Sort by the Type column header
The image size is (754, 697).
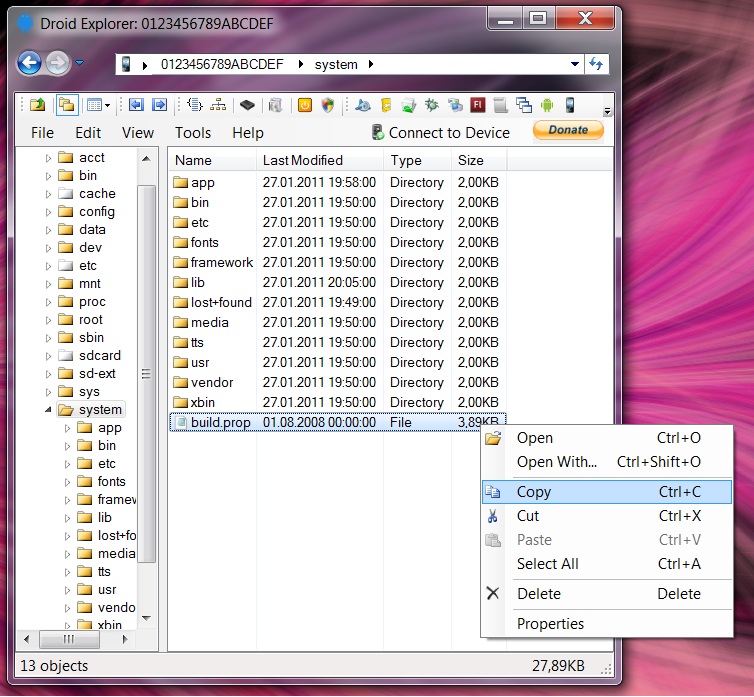[x=417, y=160]
